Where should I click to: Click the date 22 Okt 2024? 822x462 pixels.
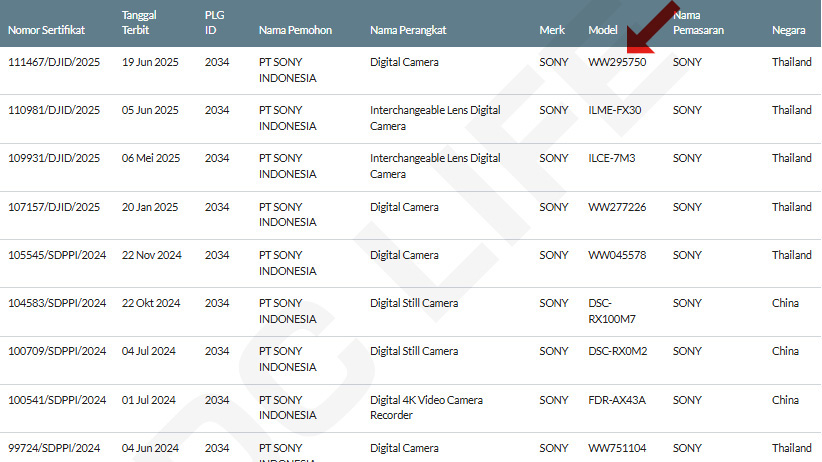[151, 303]
